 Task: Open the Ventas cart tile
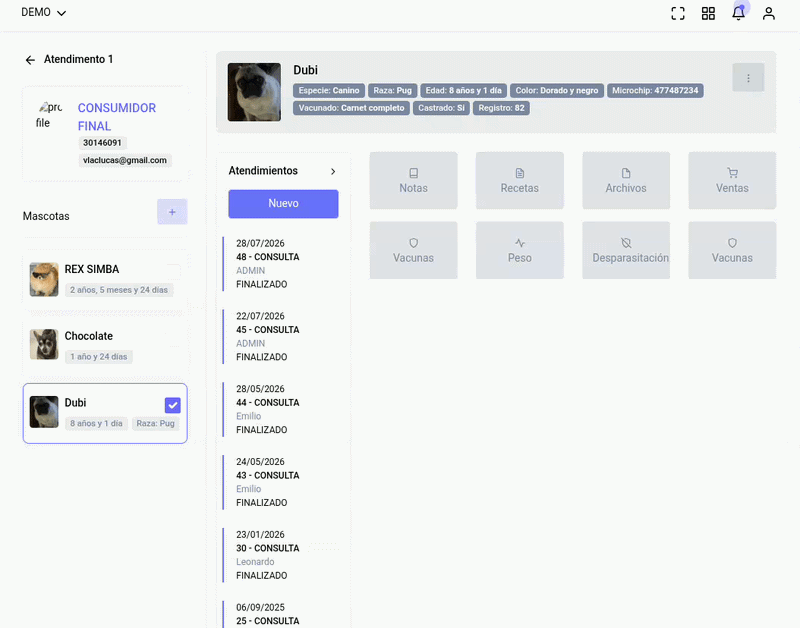[732, 181]
